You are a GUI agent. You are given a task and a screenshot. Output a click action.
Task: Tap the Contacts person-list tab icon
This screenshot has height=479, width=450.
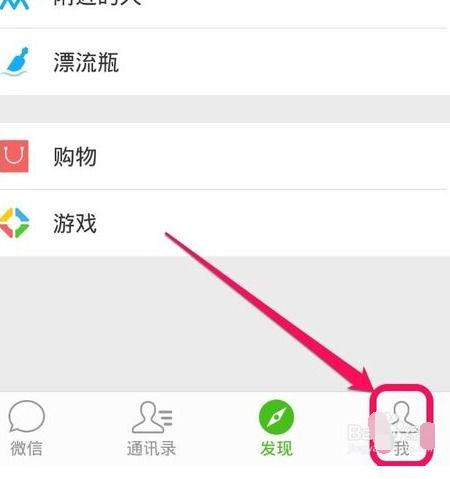point(152,417)
